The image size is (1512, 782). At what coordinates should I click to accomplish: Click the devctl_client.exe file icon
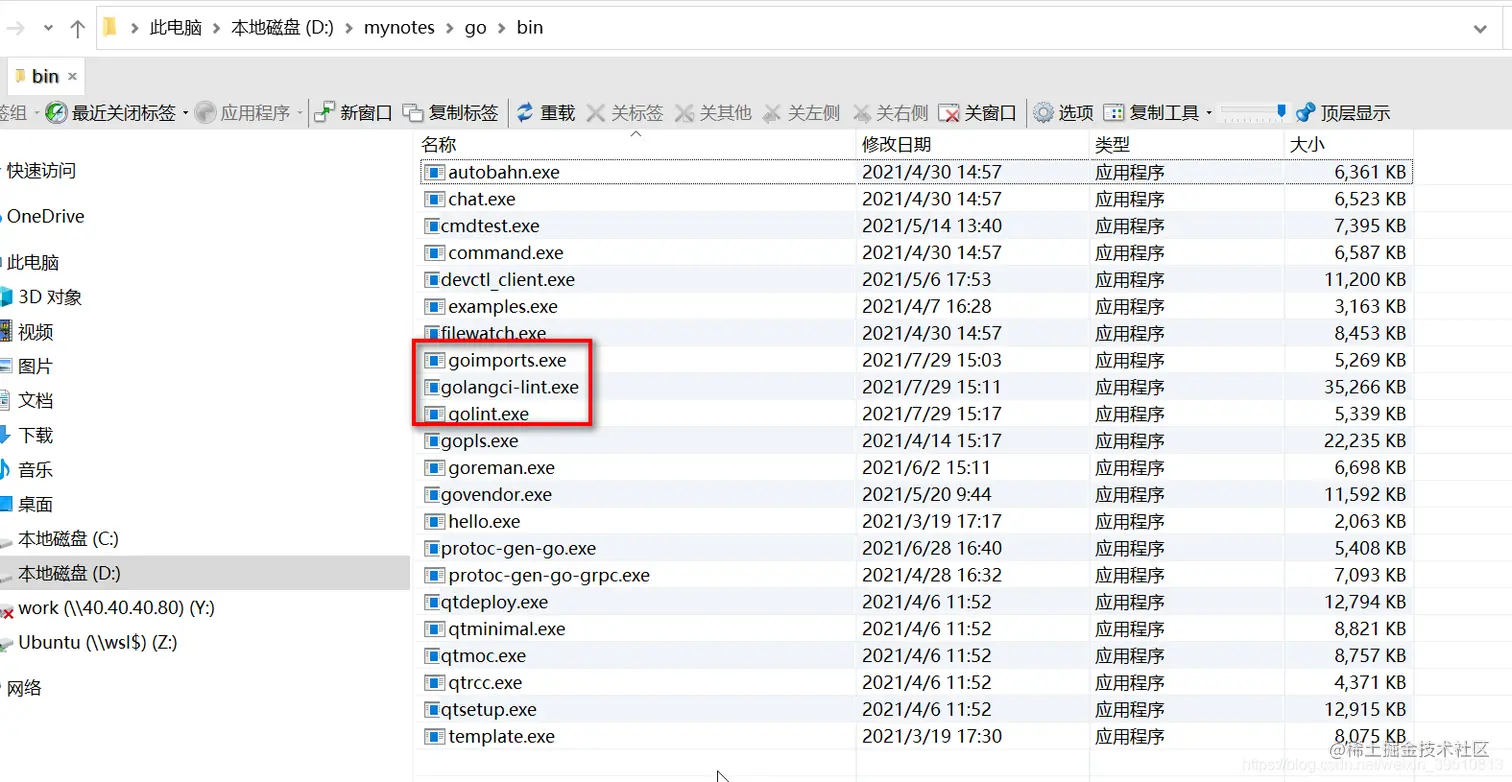[x=432, y=280]
